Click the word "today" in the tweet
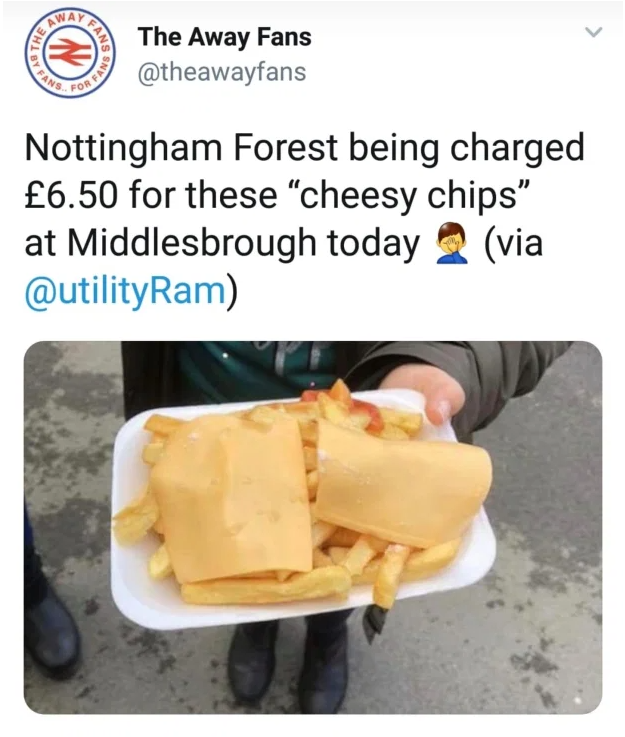Viewport: 625px width, 737px height. 373,244
